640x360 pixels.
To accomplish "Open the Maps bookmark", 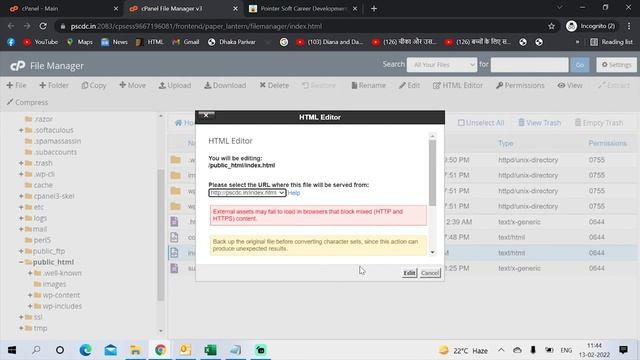I will pos(80,42).
